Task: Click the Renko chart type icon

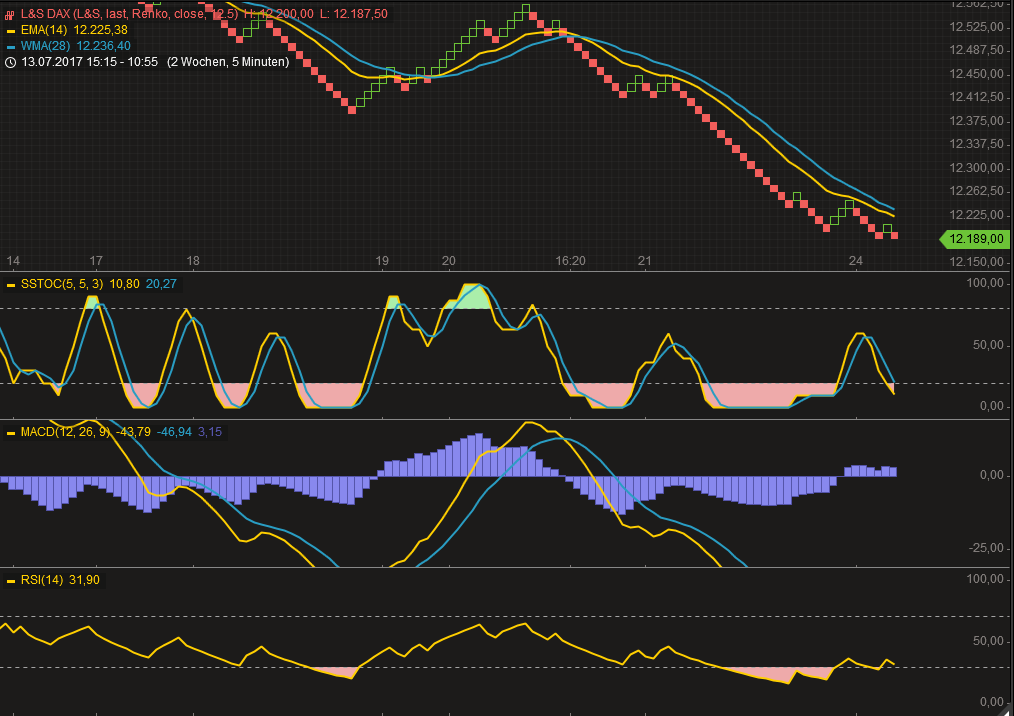Action: click(10, 13)
